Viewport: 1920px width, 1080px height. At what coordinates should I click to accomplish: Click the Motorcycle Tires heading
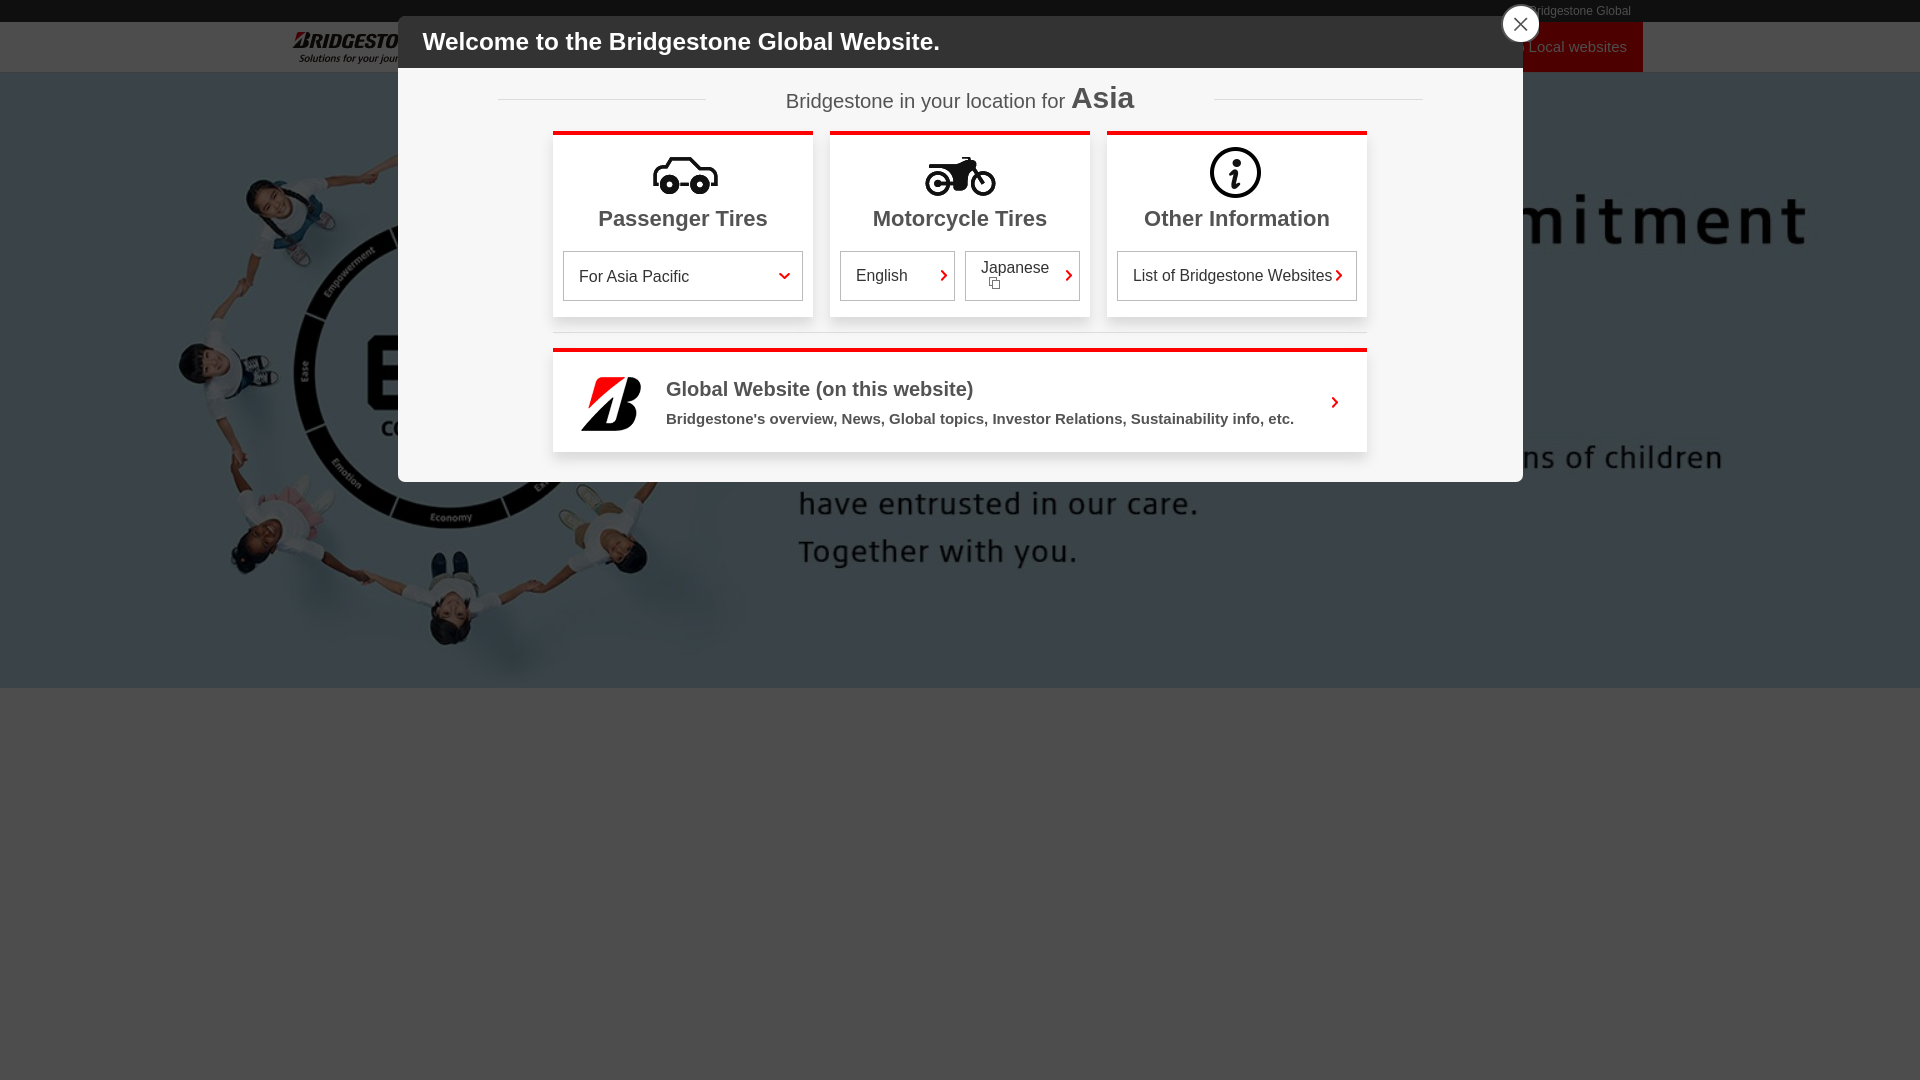coord(960,219)
